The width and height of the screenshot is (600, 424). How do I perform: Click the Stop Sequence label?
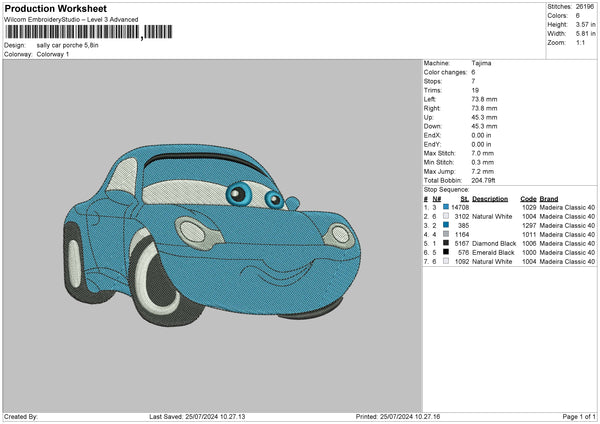(446, 188)
